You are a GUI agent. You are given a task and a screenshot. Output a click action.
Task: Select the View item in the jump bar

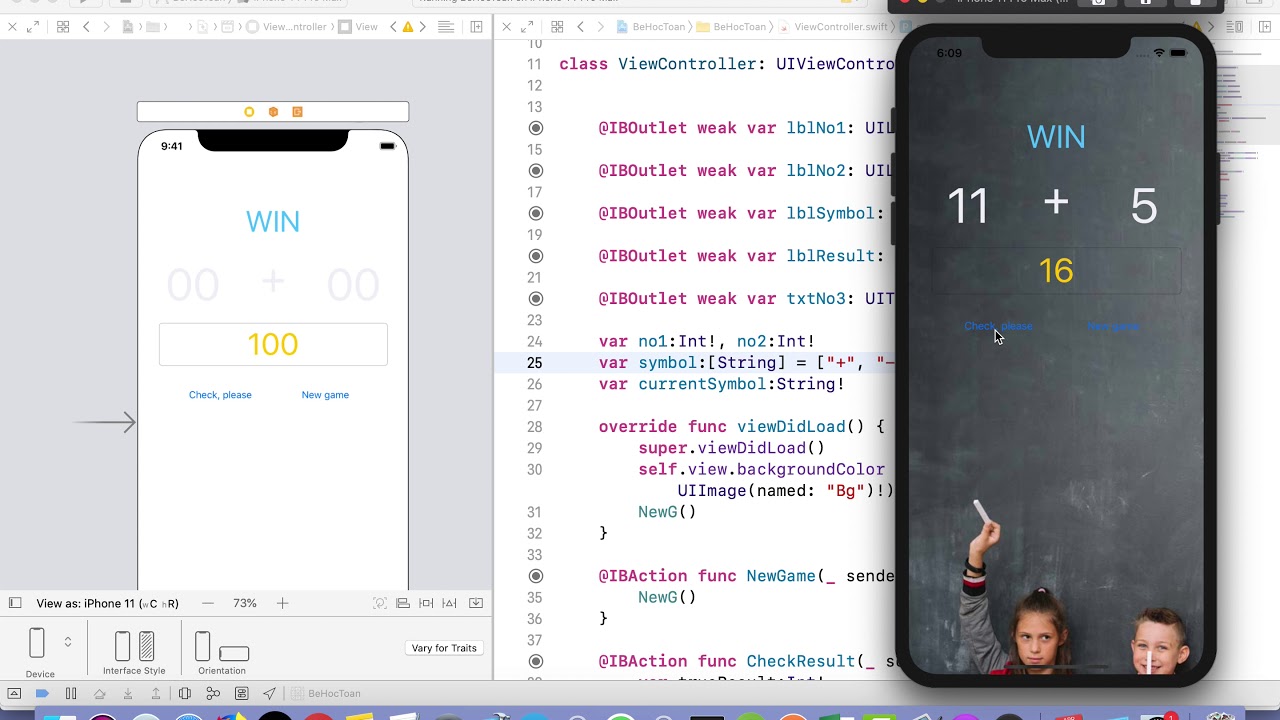click(x=358, y=27)
